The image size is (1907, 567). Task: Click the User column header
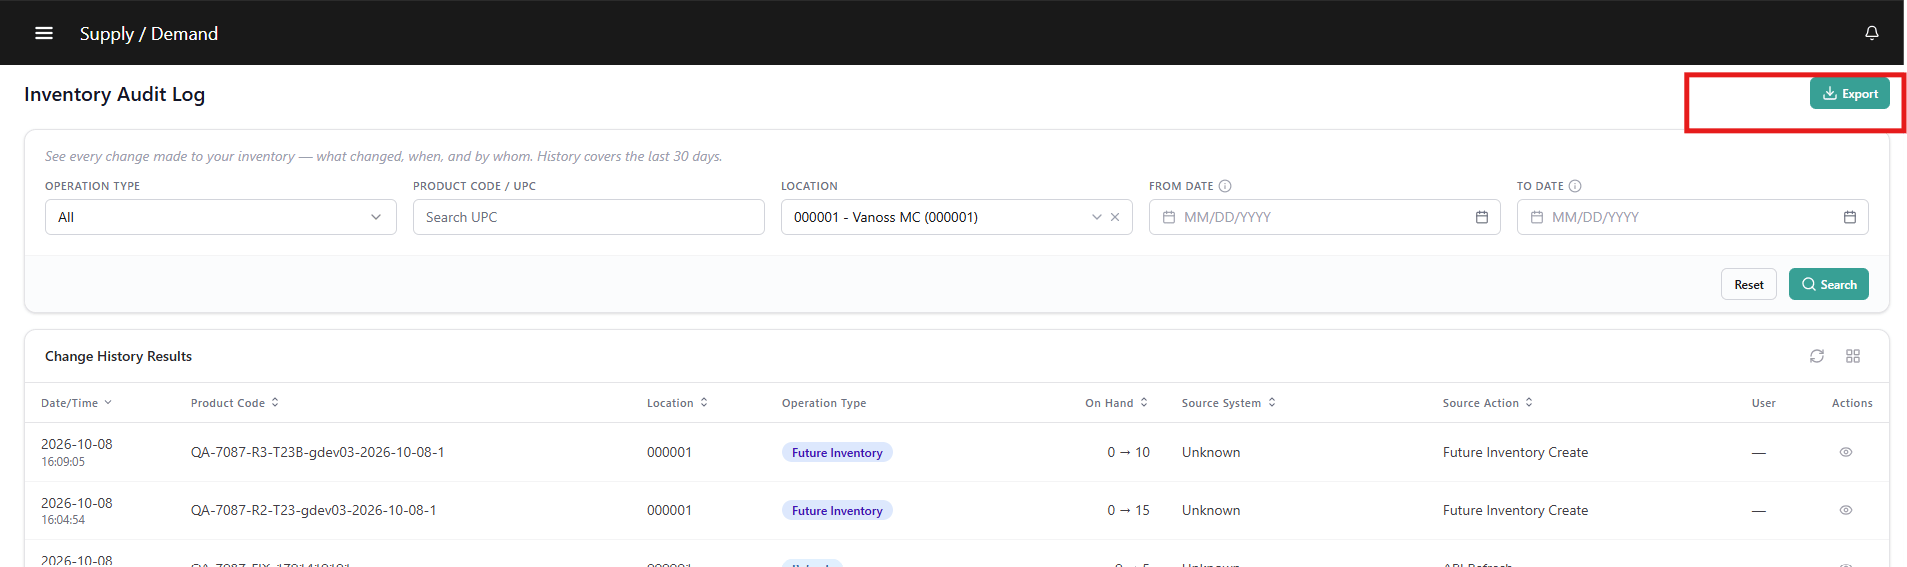click(1763, 403)
